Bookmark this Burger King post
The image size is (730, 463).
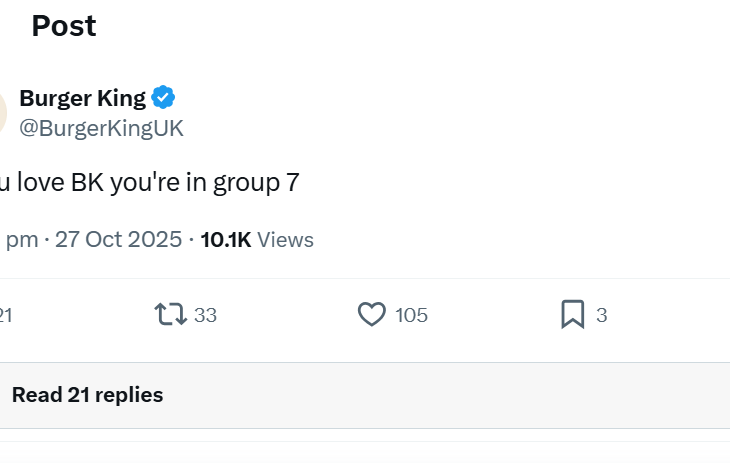pyautogui.click(x=572, y=315)
